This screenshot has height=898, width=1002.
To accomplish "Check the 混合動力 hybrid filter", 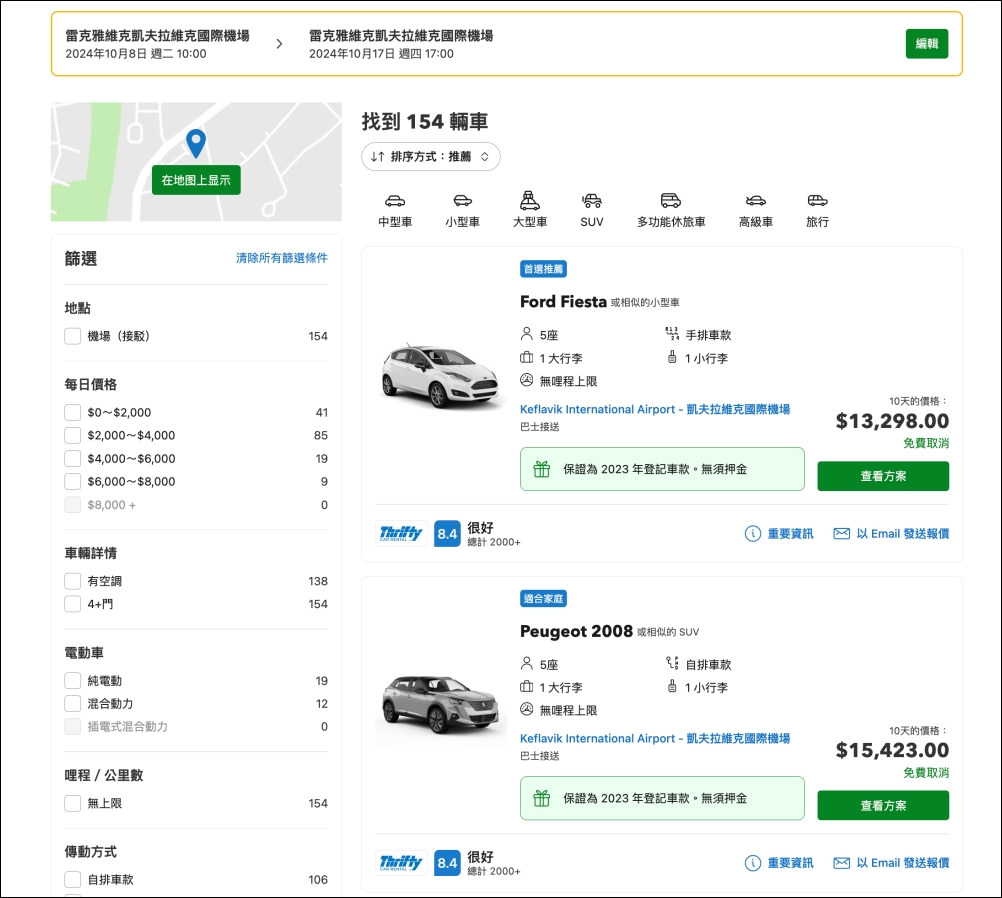I will [73, 704].
